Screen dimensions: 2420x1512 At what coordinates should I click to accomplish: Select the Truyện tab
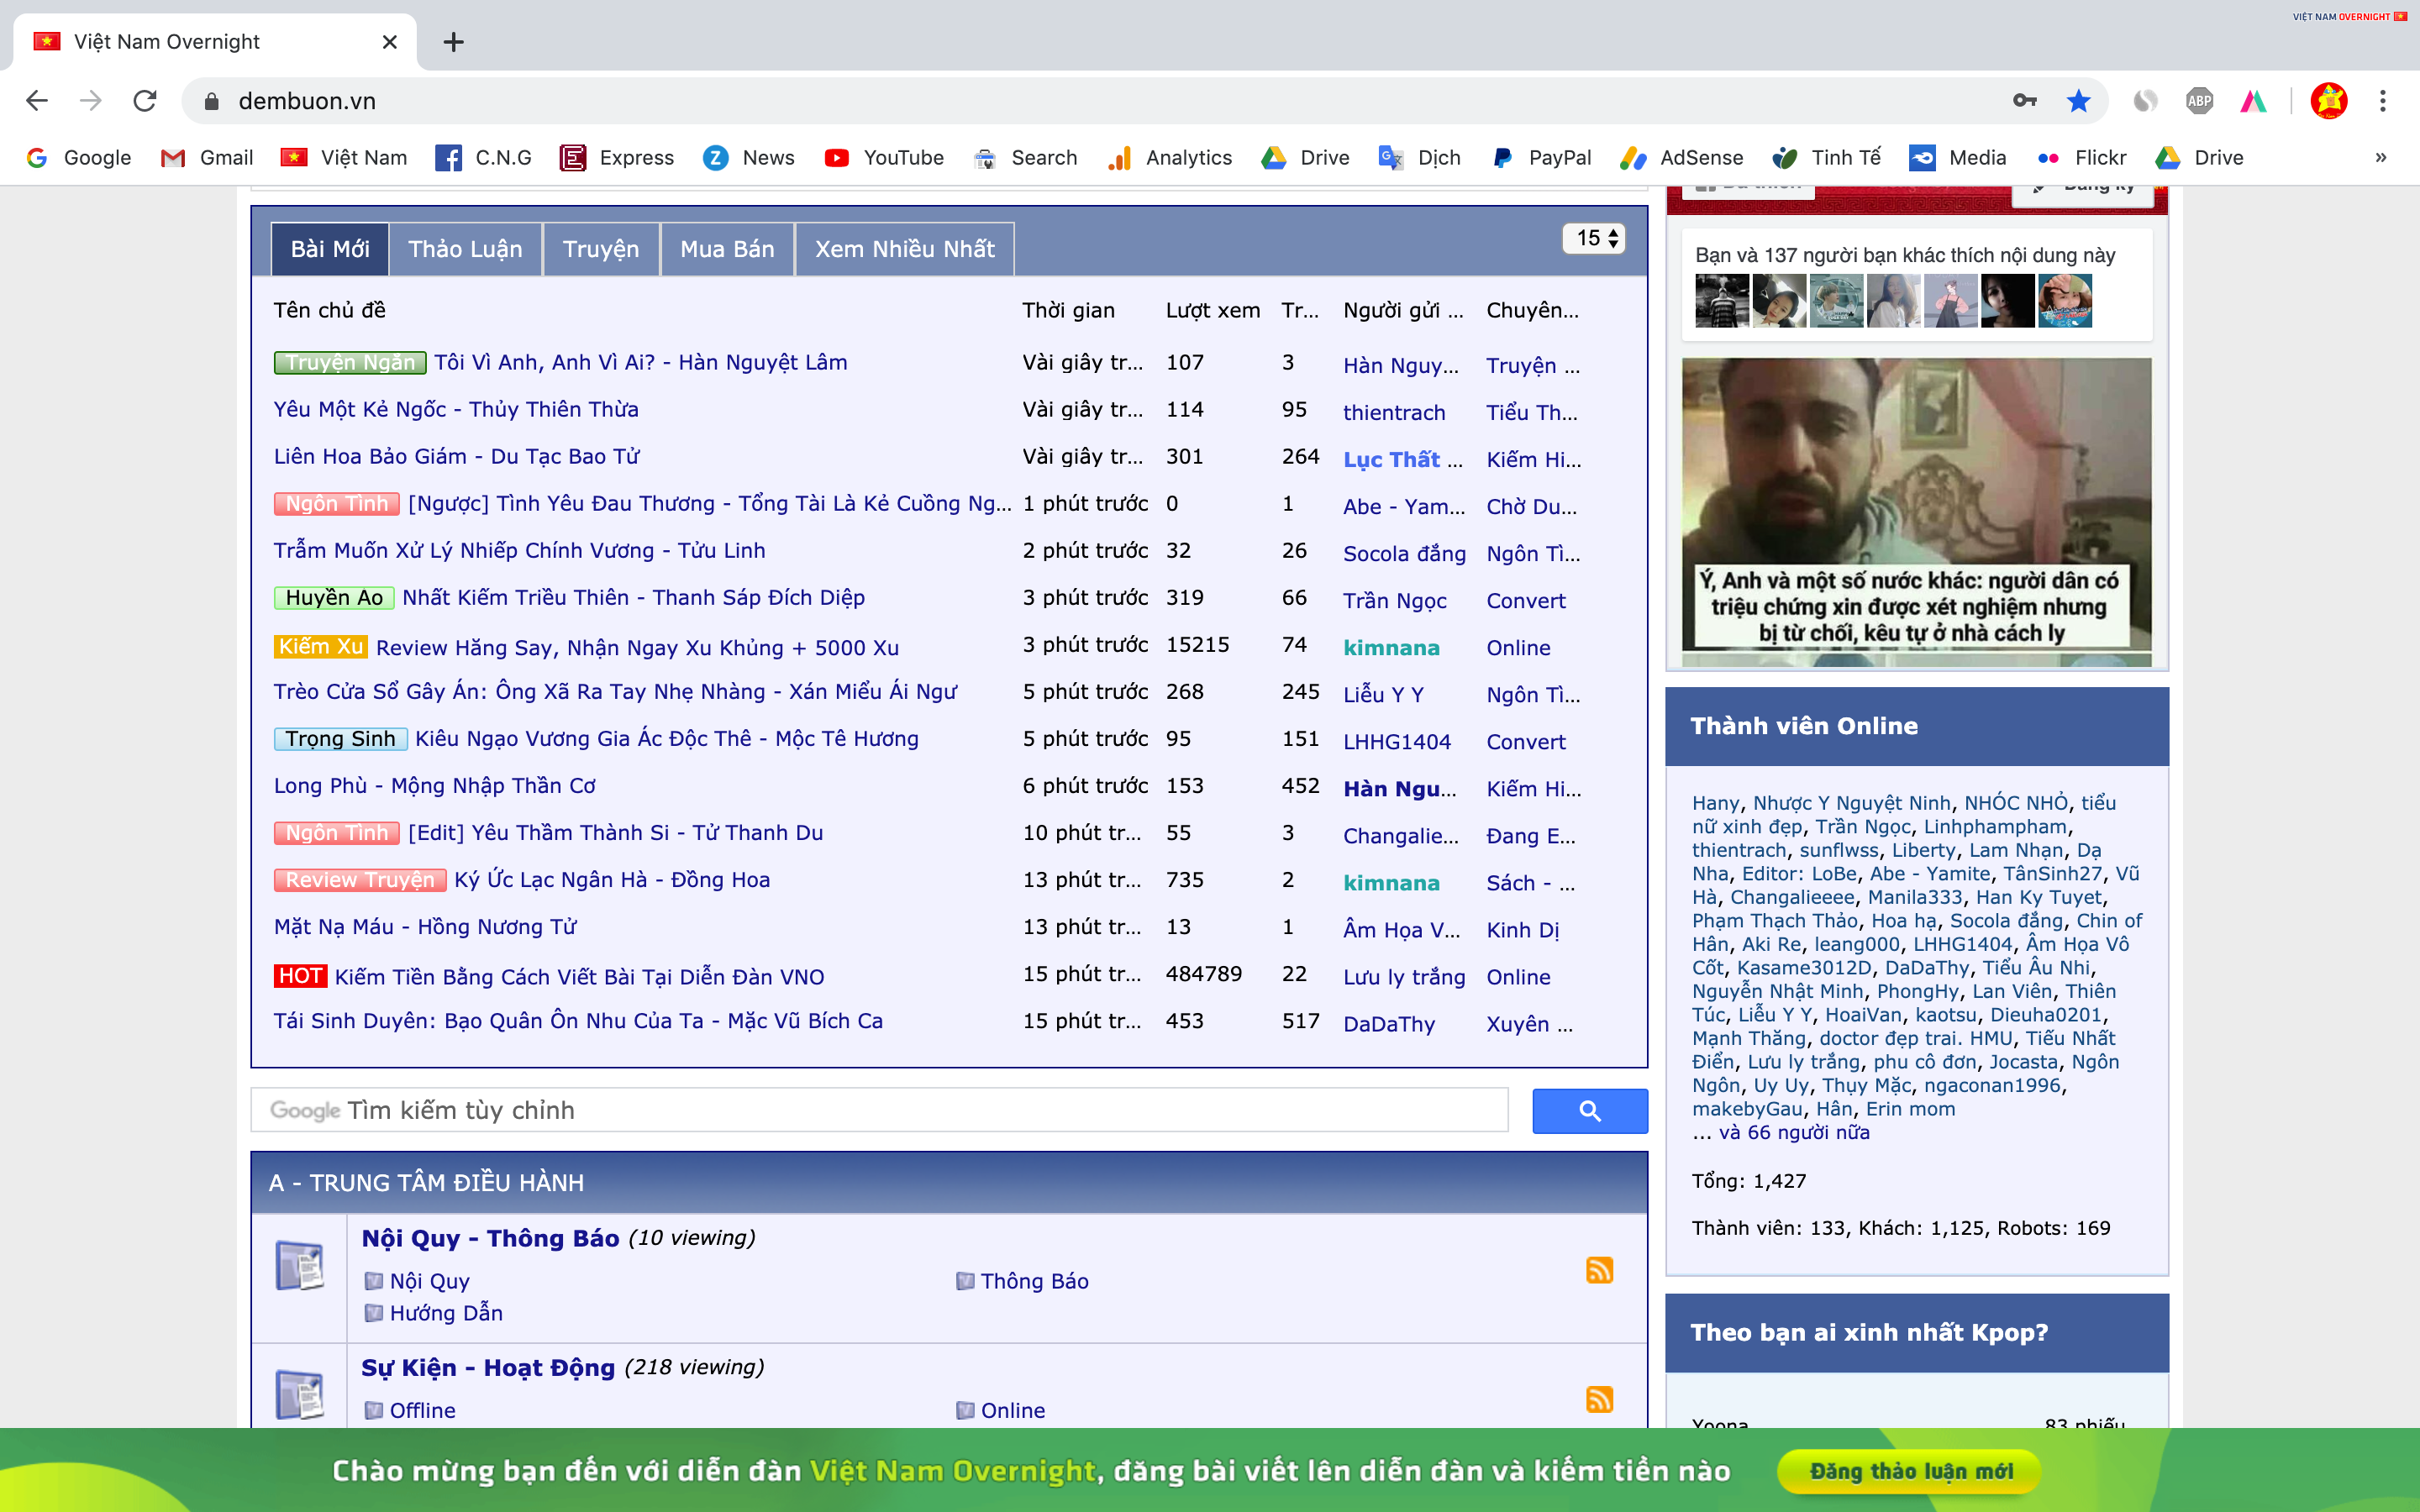click(600, 249)
